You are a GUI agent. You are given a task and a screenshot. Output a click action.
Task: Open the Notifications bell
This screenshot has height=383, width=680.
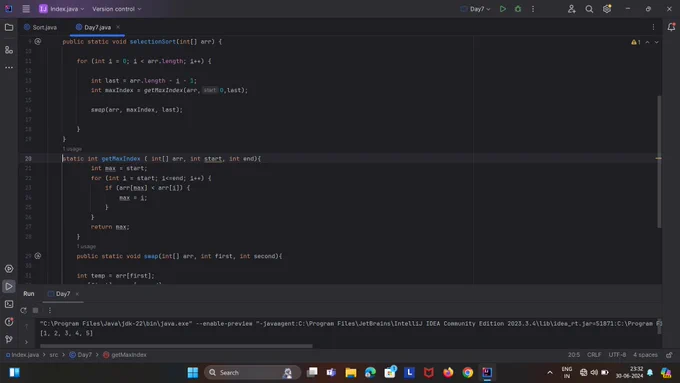coord(671,27)
